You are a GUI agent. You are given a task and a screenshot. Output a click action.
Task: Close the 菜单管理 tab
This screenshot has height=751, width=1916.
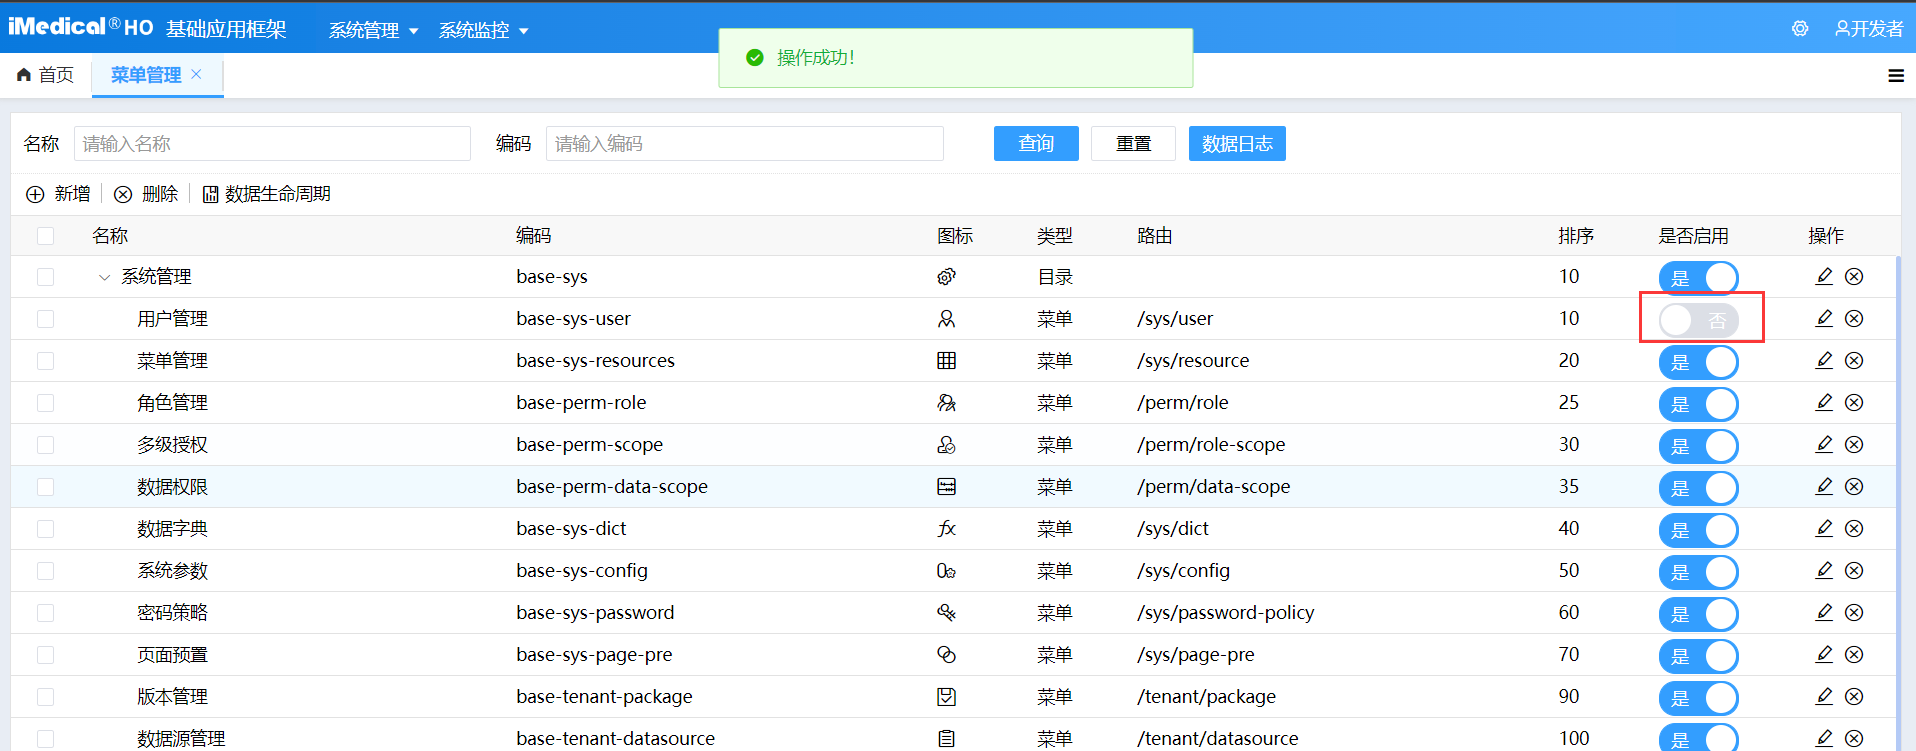point(196,74)
